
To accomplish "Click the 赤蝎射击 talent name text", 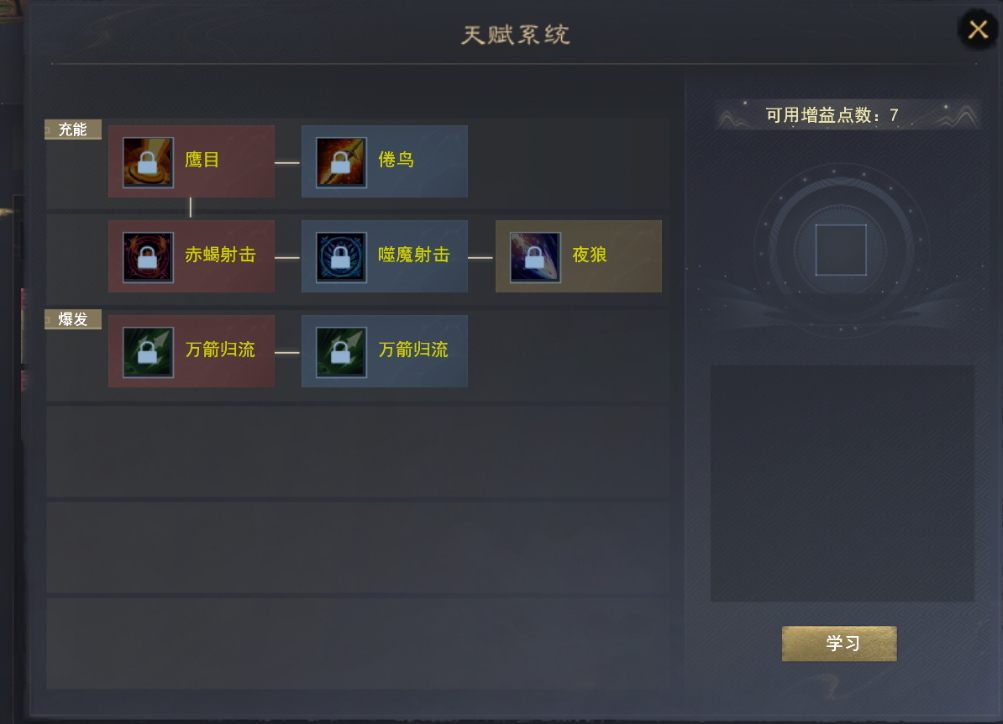I will pyautogui.click(x=220, y=255).
